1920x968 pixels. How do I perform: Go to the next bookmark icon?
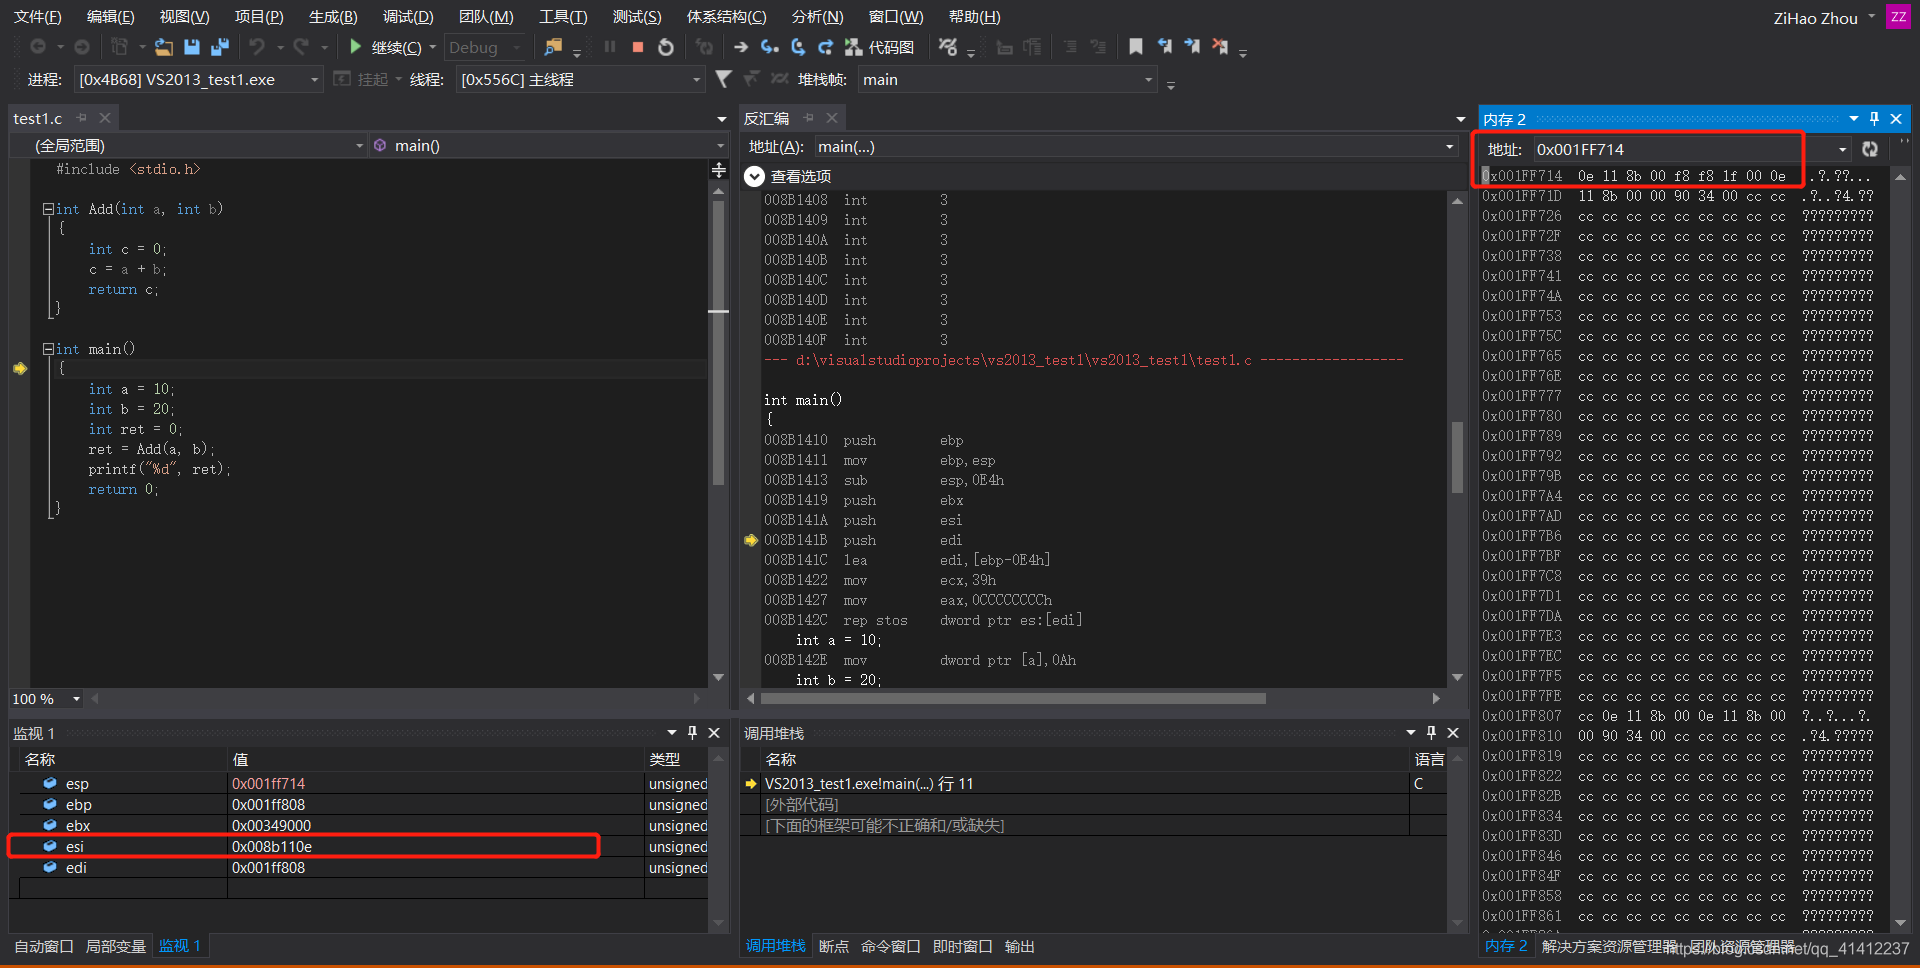(x=1192, y=46)
